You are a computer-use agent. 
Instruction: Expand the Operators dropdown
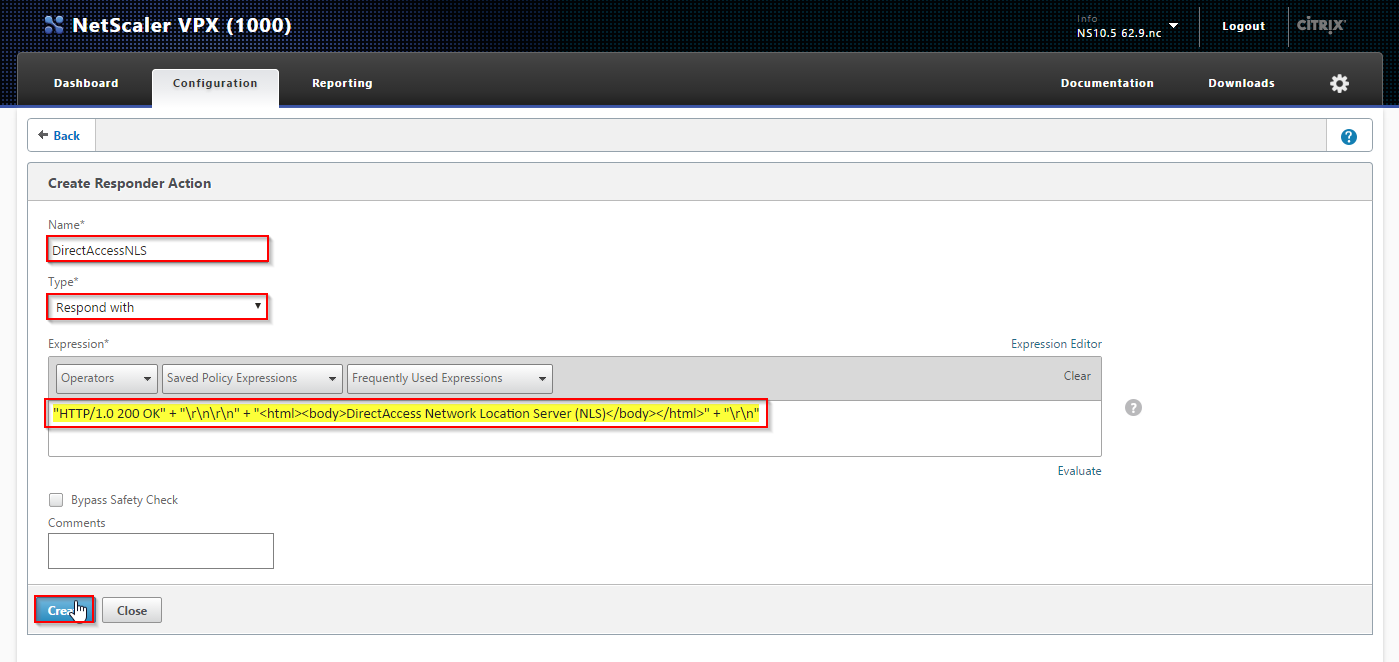tap(107, 378)
